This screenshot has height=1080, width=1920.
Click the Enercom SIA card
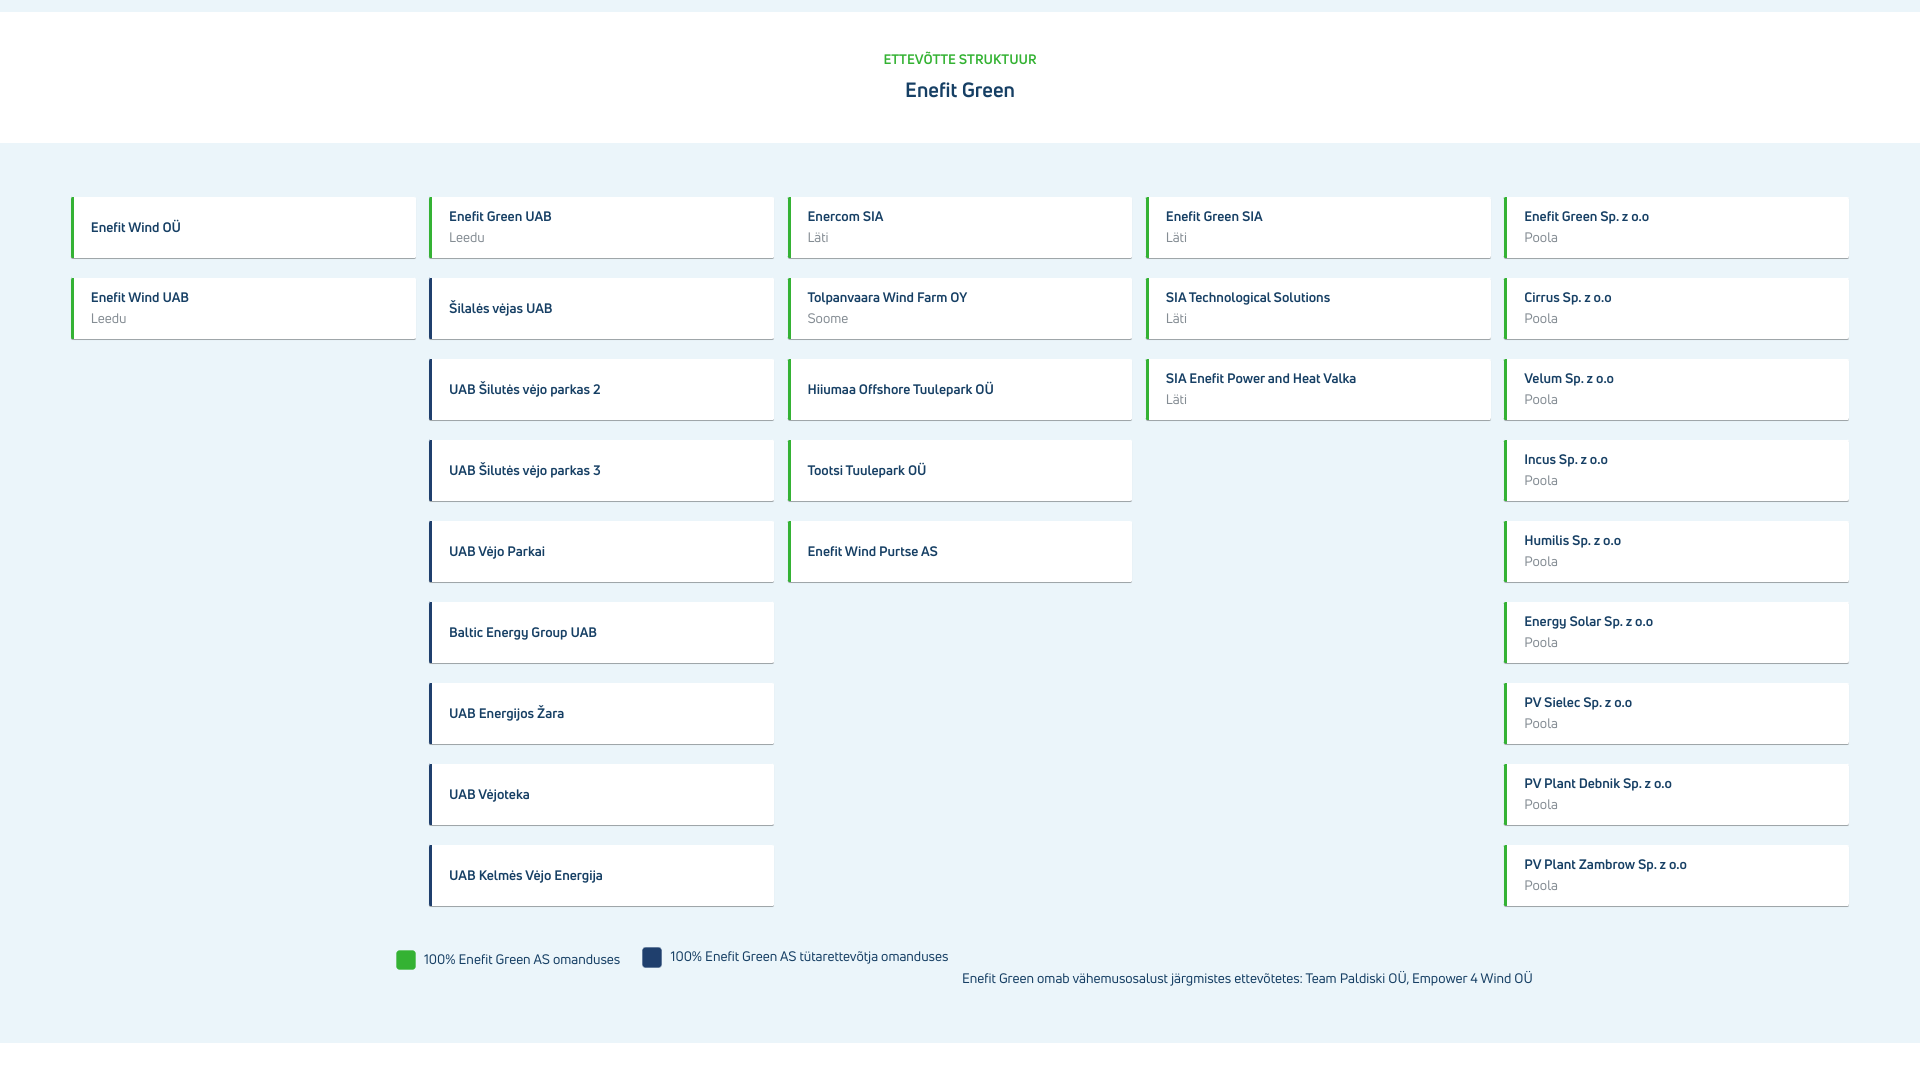960,228
